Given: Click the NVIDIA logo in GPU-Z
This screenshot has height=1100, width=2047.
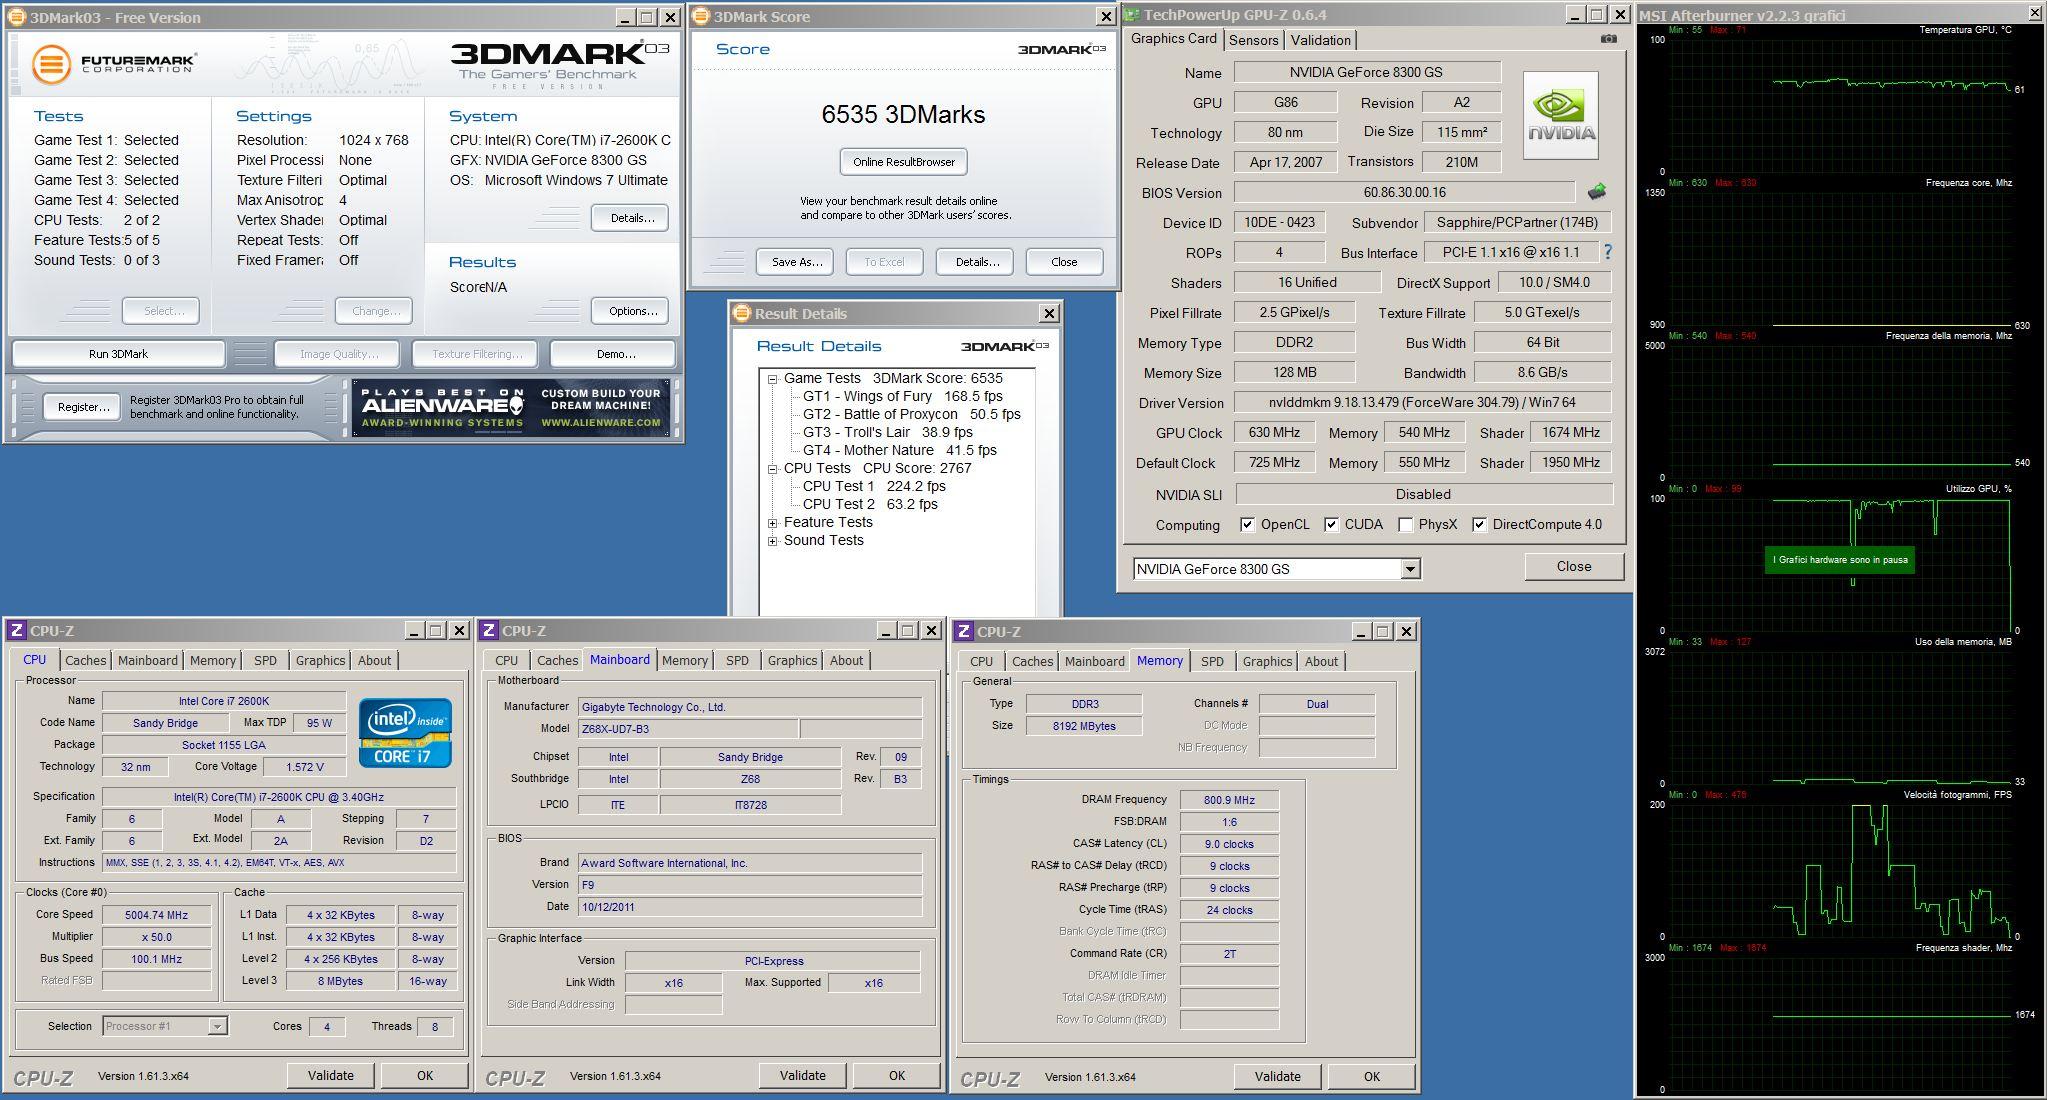Looking at the screenshot, I should click(x=1560, y=115).
